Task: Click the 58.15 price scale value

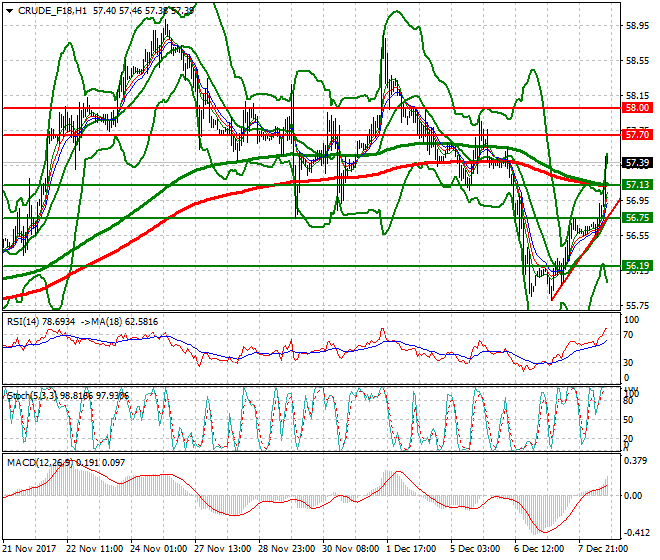Action: pos(637,96)
